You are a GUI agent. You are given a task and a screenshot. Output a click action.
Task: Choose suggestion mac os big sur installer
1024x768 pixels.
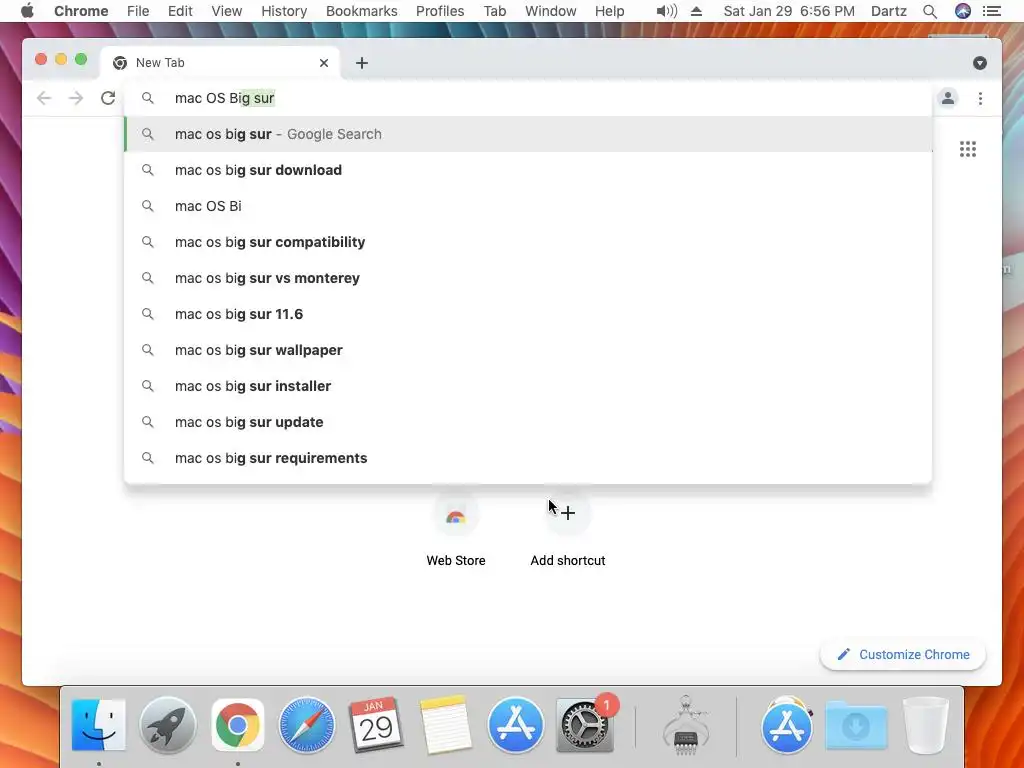tap(528, 386)
